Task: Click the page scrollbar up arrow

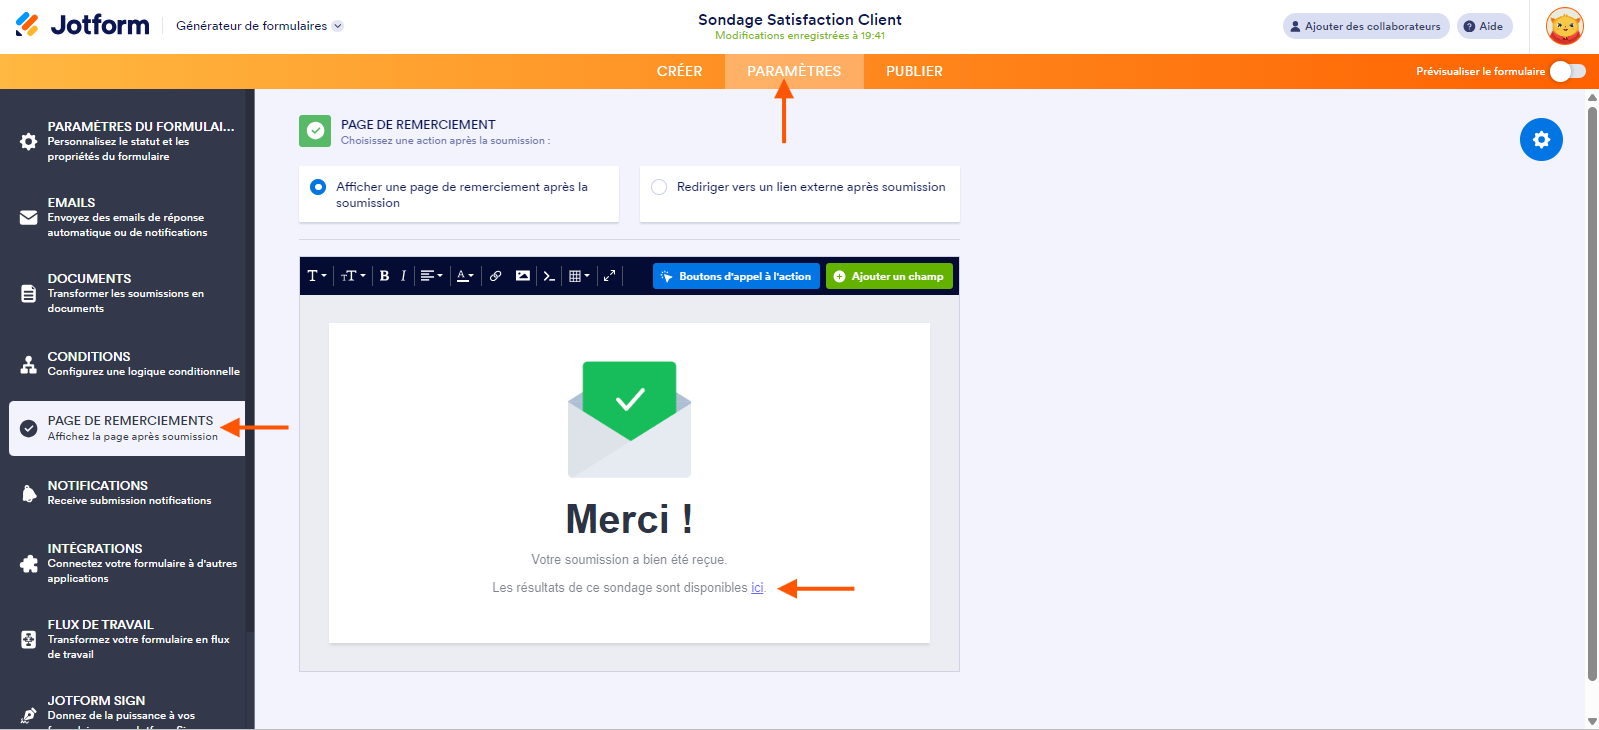Action: [1592, 98]
